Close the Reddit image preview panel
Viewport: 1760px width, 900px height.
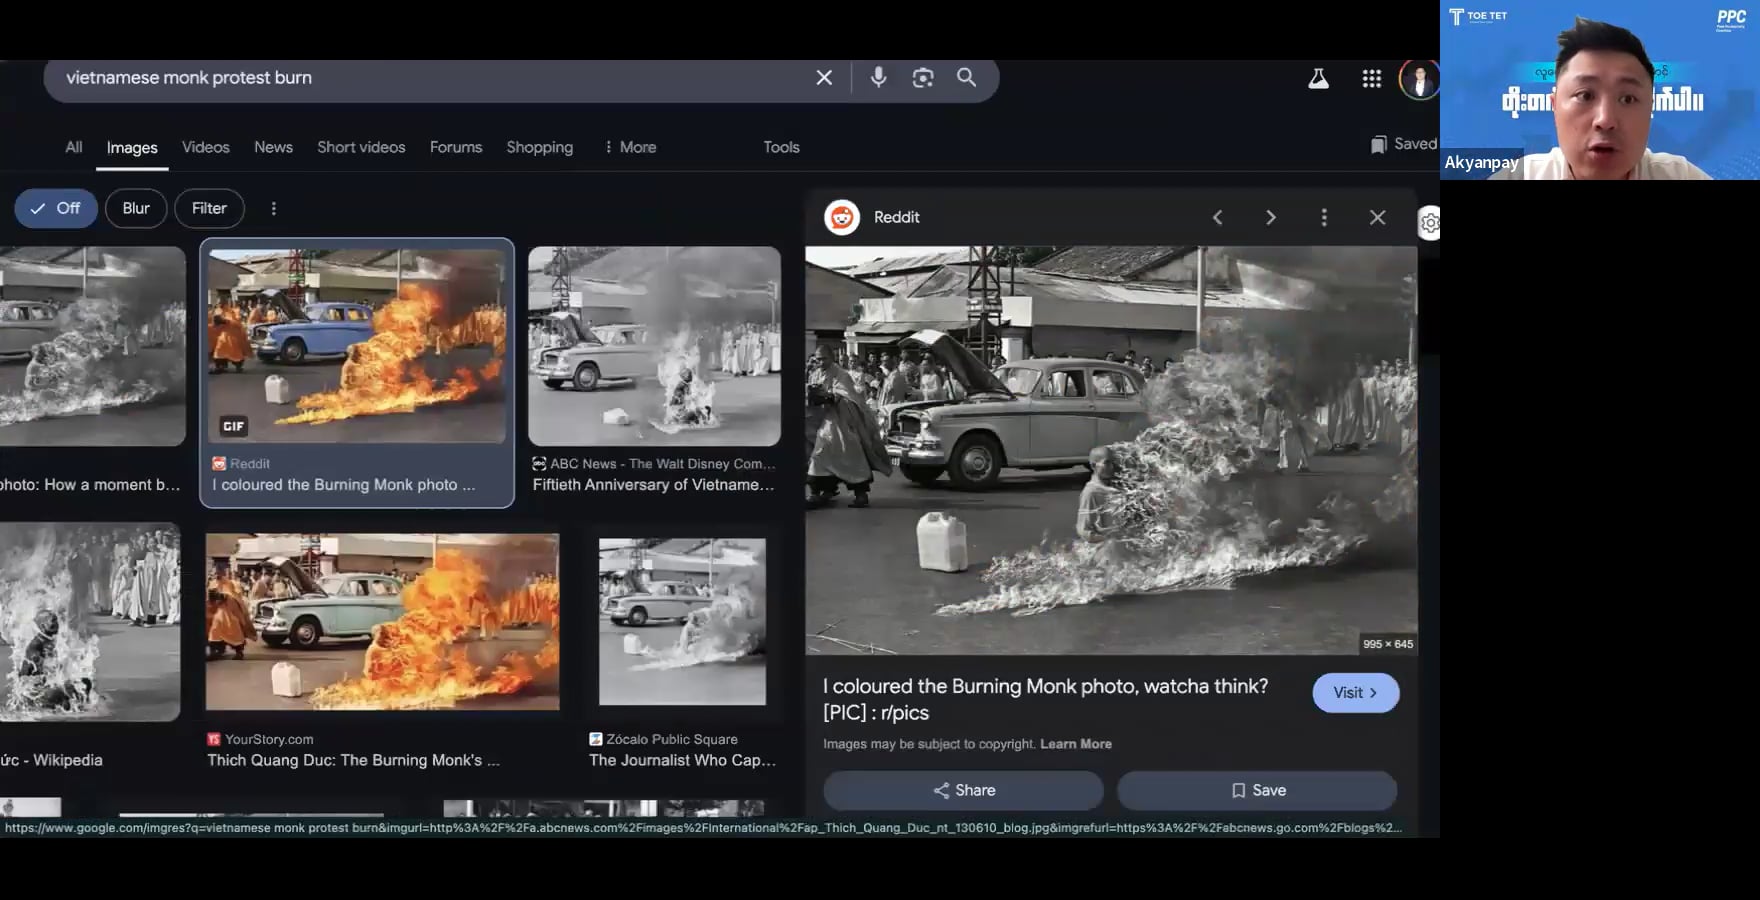[1377, 218]
